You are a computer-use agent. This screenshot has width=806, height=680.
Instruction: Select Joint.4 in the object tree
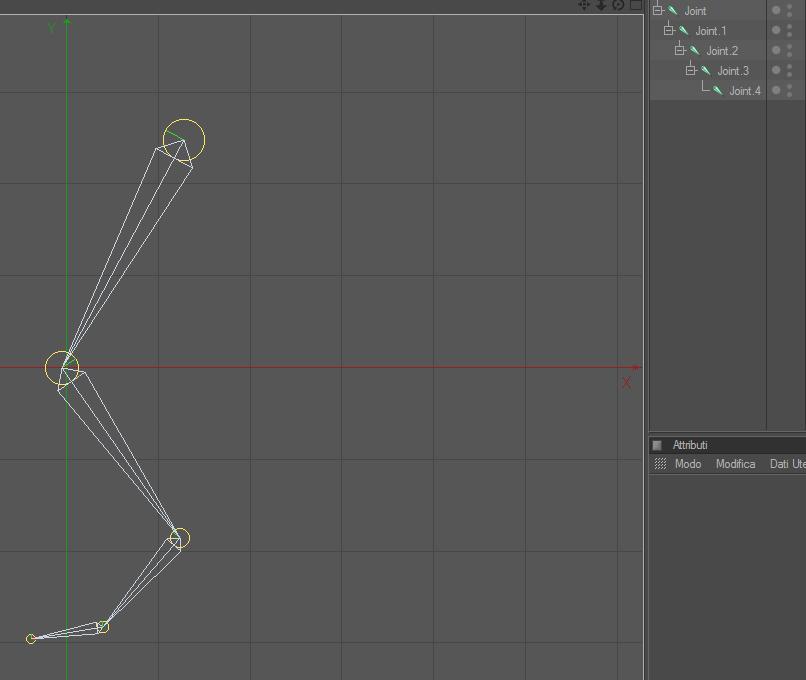pyautogui.click(x=745, y=91)
